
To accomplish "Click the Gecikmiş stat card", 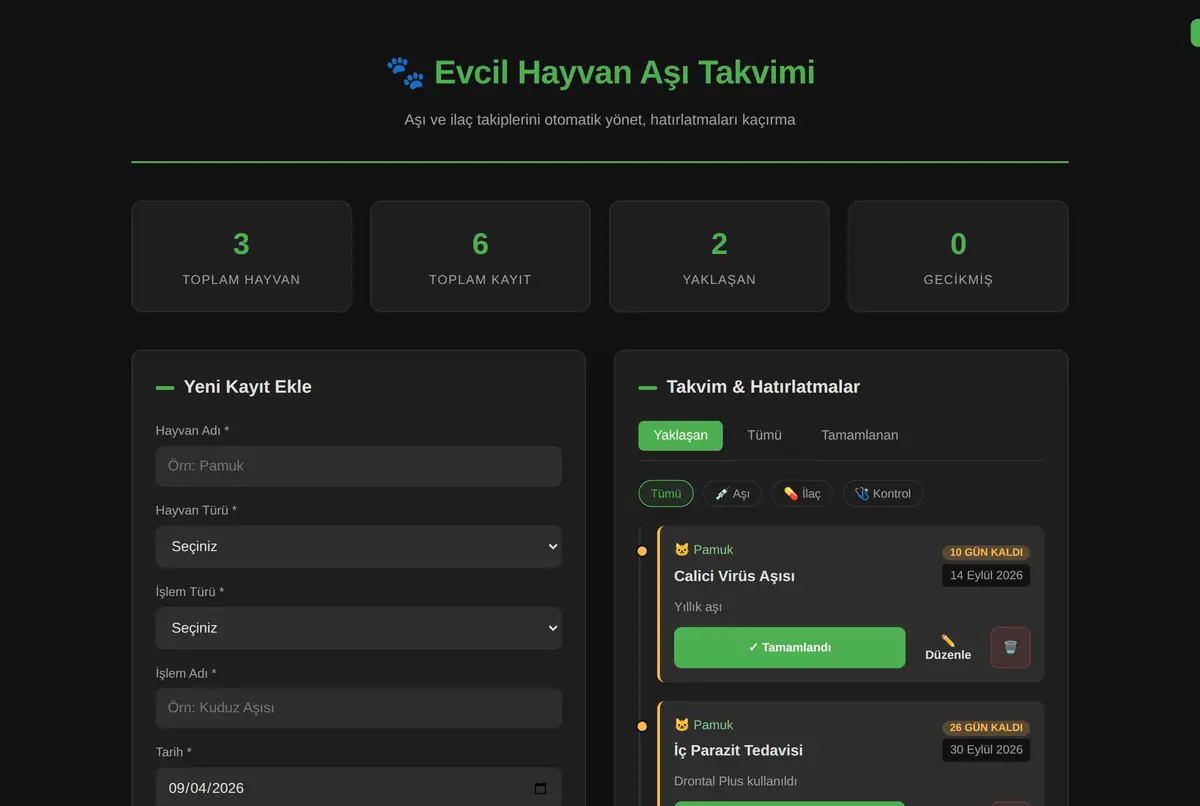I will pos(958,256).
